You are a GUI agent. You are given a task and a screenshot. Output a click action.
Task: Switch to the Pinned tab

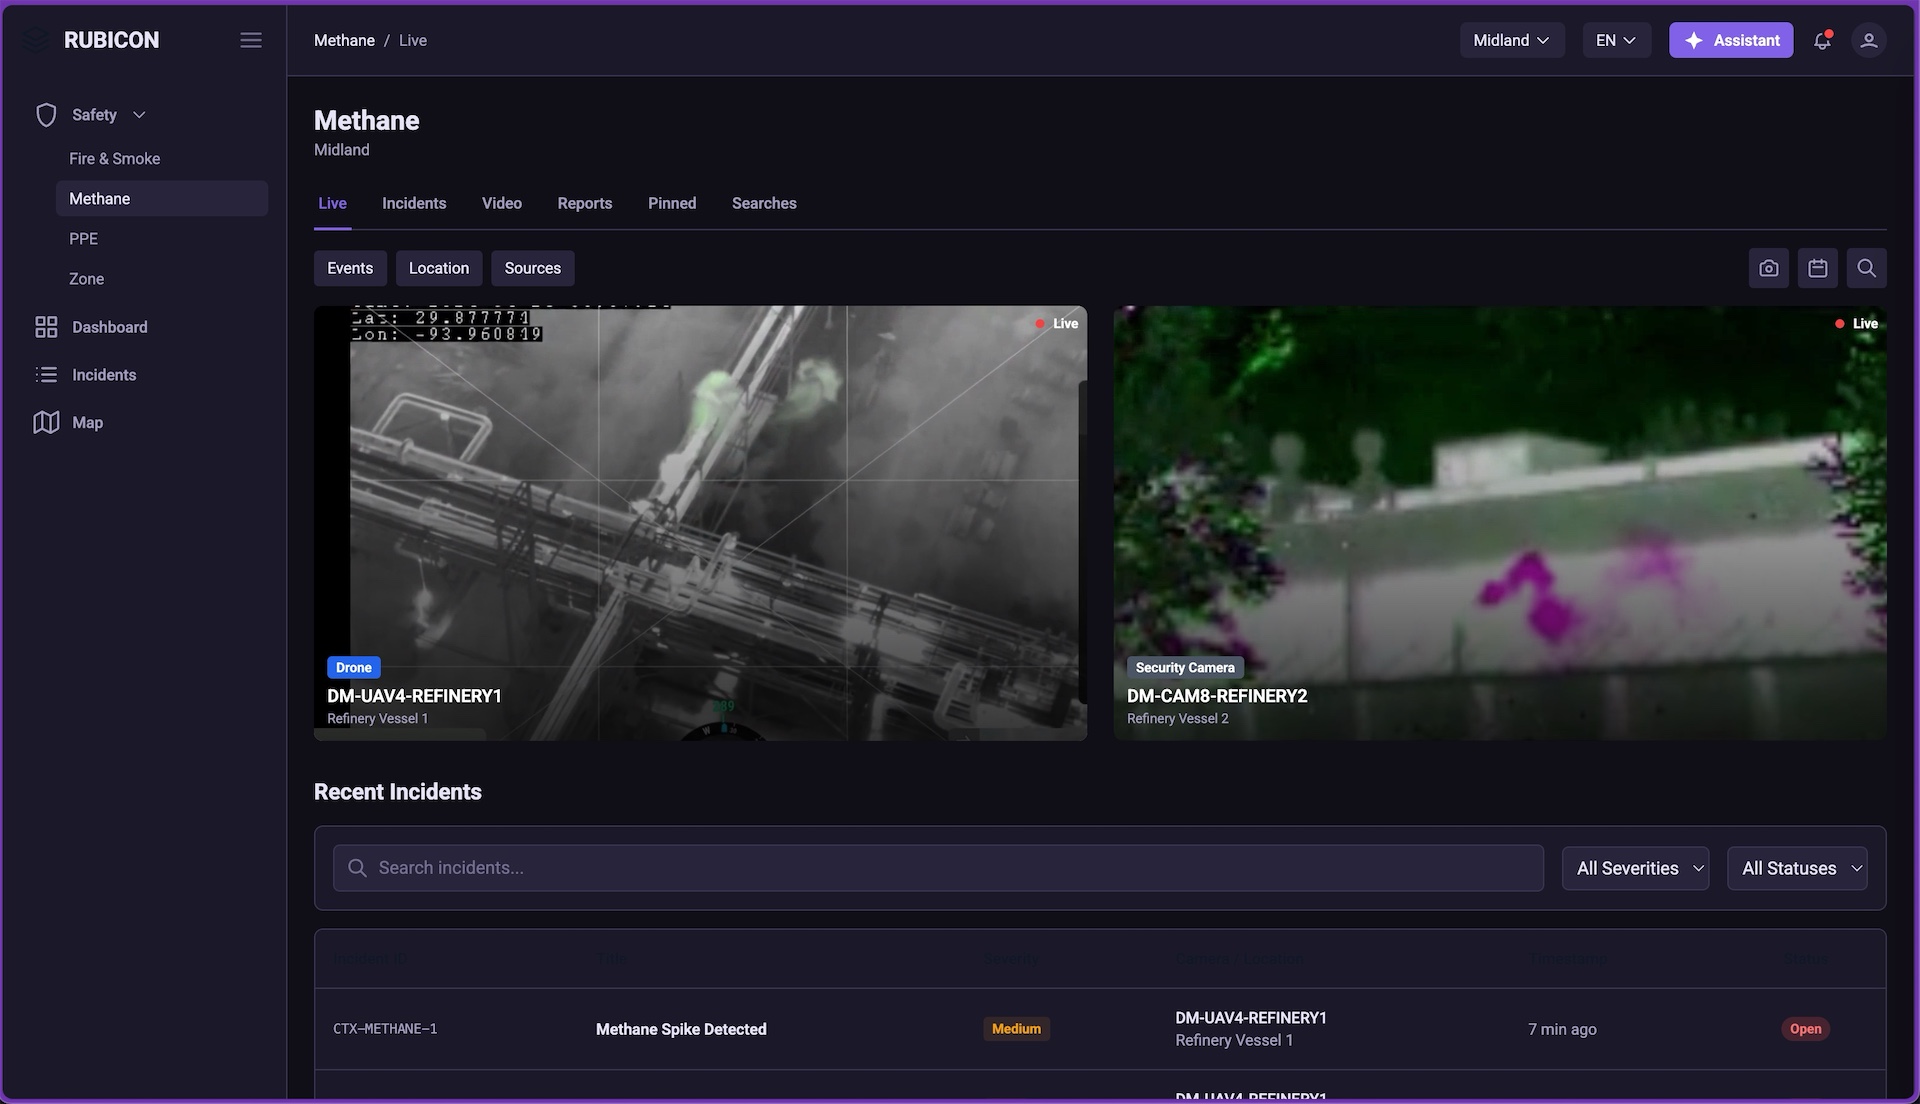click(x=672, y=203)
